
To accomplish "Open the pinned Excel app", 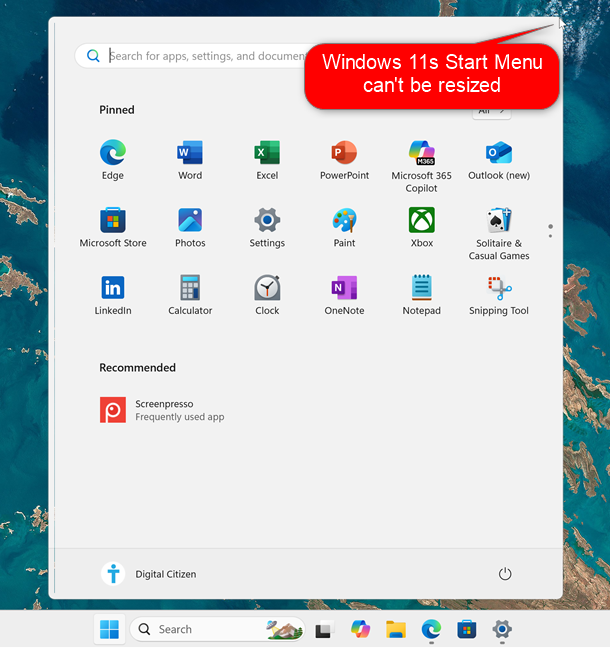I will 267,160.
